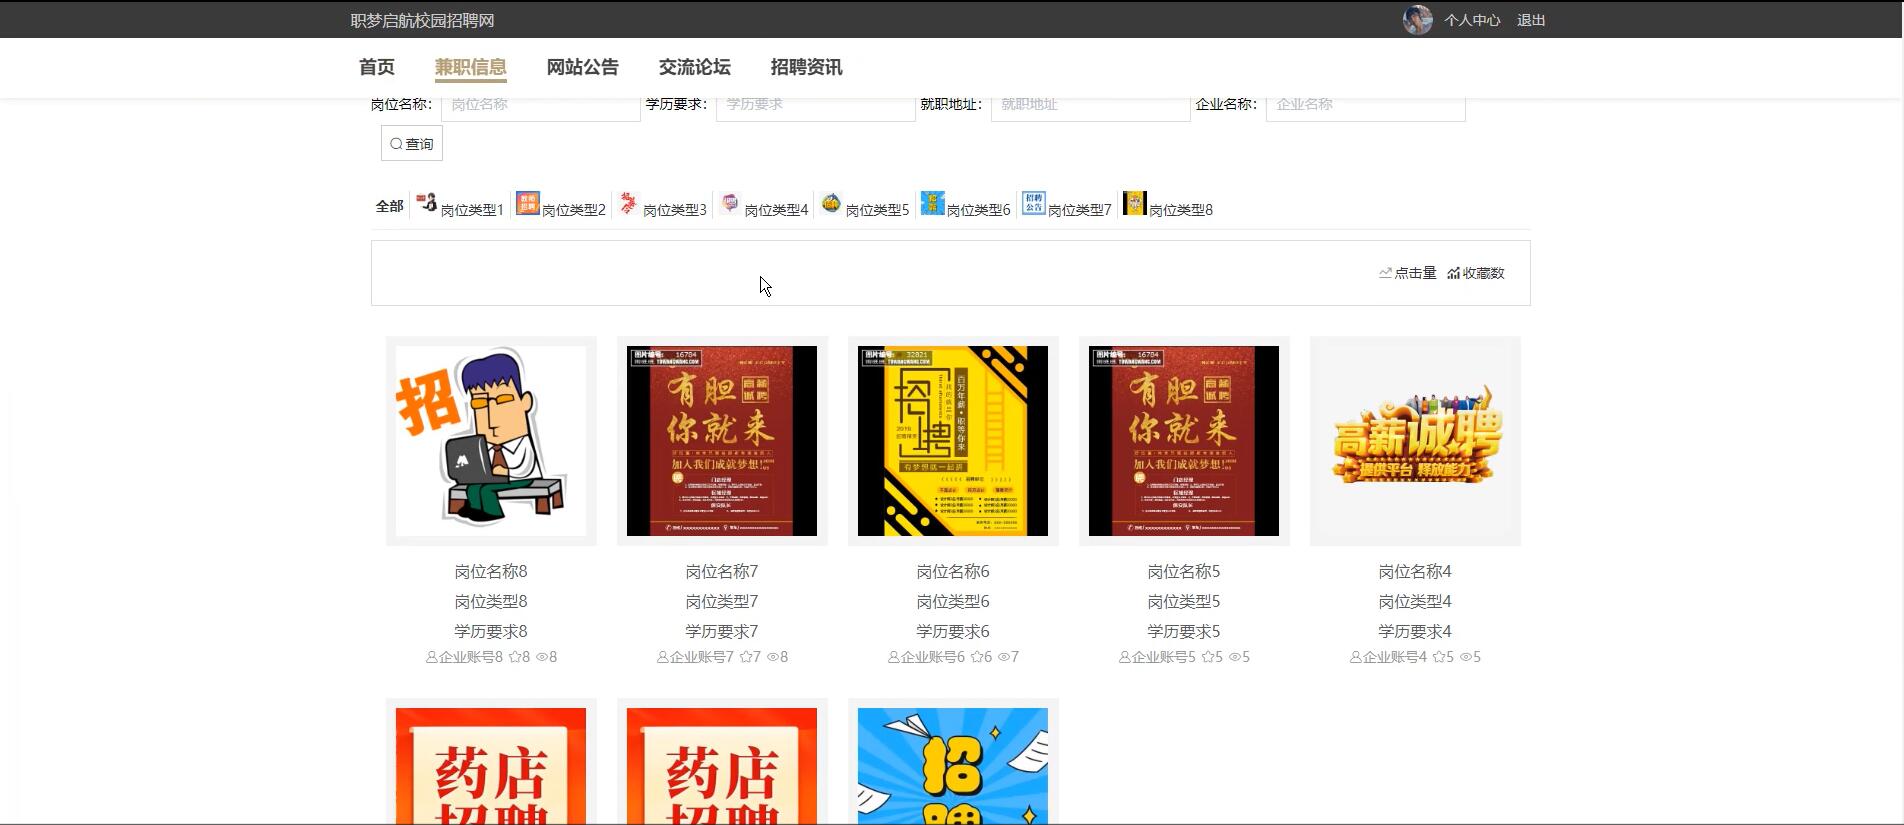Click the 岗位类型8 text under card
The image size is (1904, 825).
(491, 602)
